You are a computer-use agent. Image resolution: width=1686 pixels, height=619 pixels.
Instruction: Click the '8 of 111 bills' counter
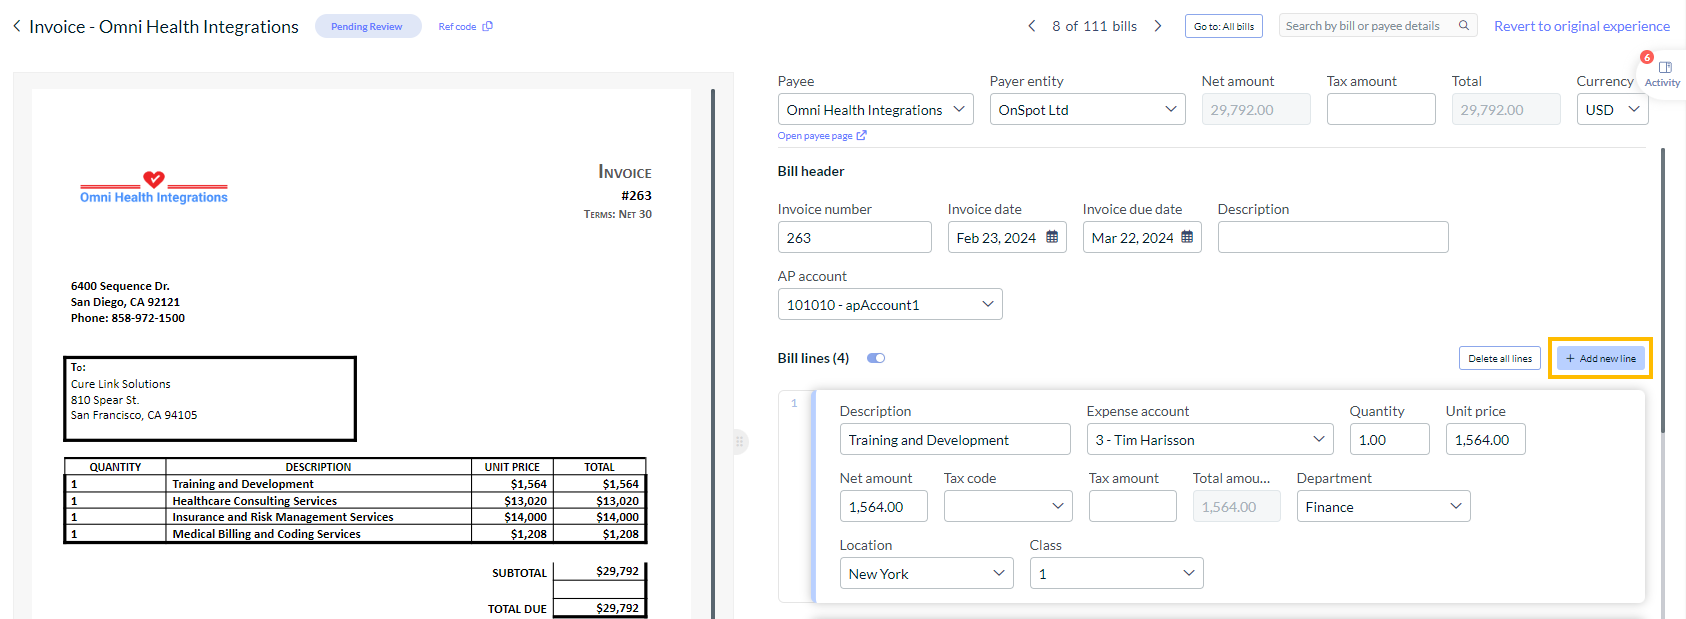point(1094,26)
